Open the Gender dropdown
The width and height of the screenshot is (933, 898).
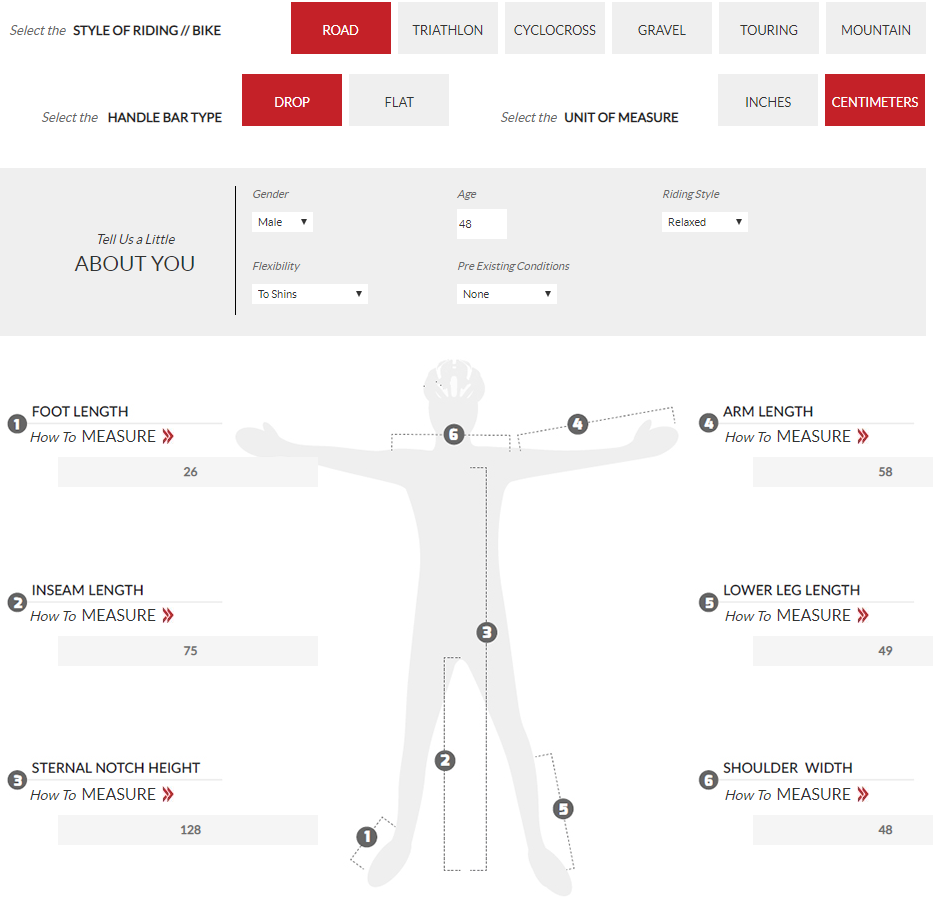point(282,222)
